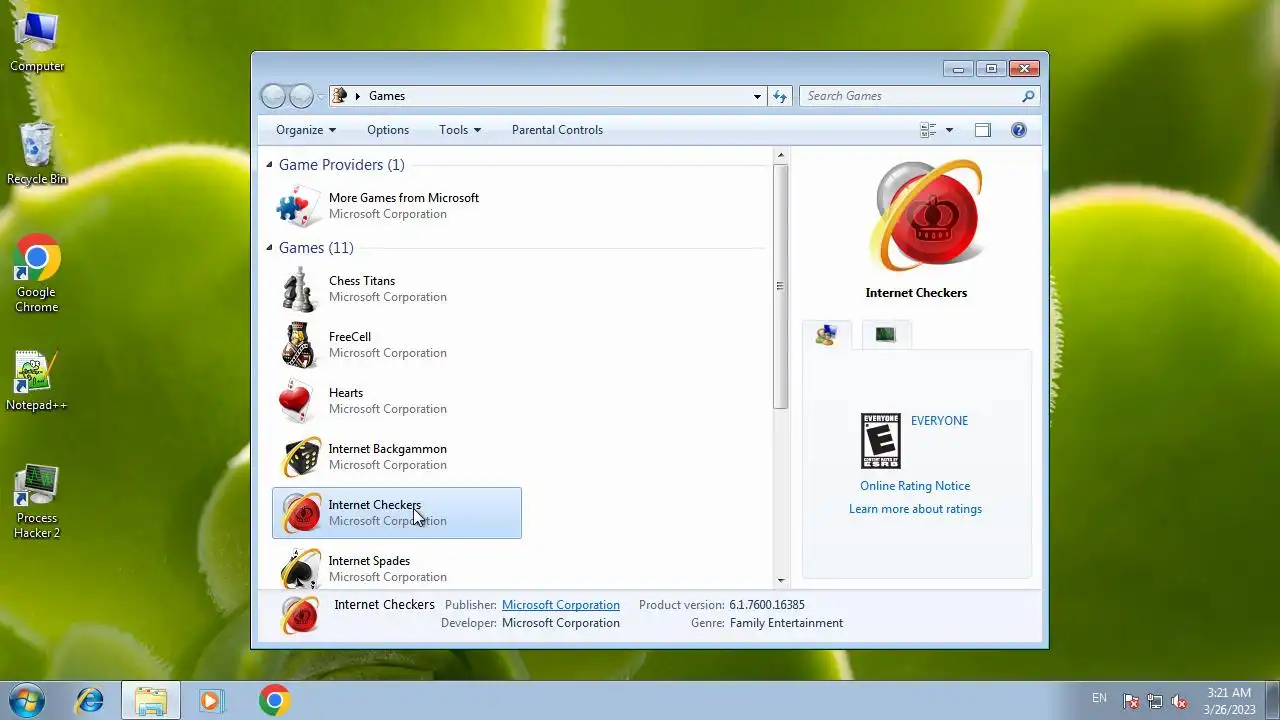
Task: Select the Recycle Bin desktop icon
Action: point(37,154)
